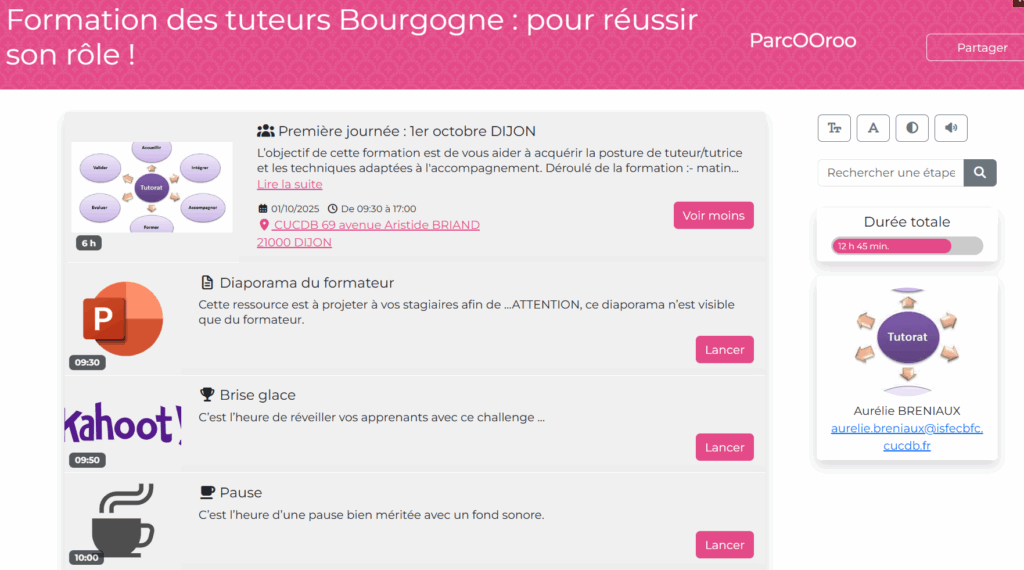Collapse the session with Voir moins
The width and height of the screenshot is (1024, 570).
pyautogui.click(x=713, y=216)
